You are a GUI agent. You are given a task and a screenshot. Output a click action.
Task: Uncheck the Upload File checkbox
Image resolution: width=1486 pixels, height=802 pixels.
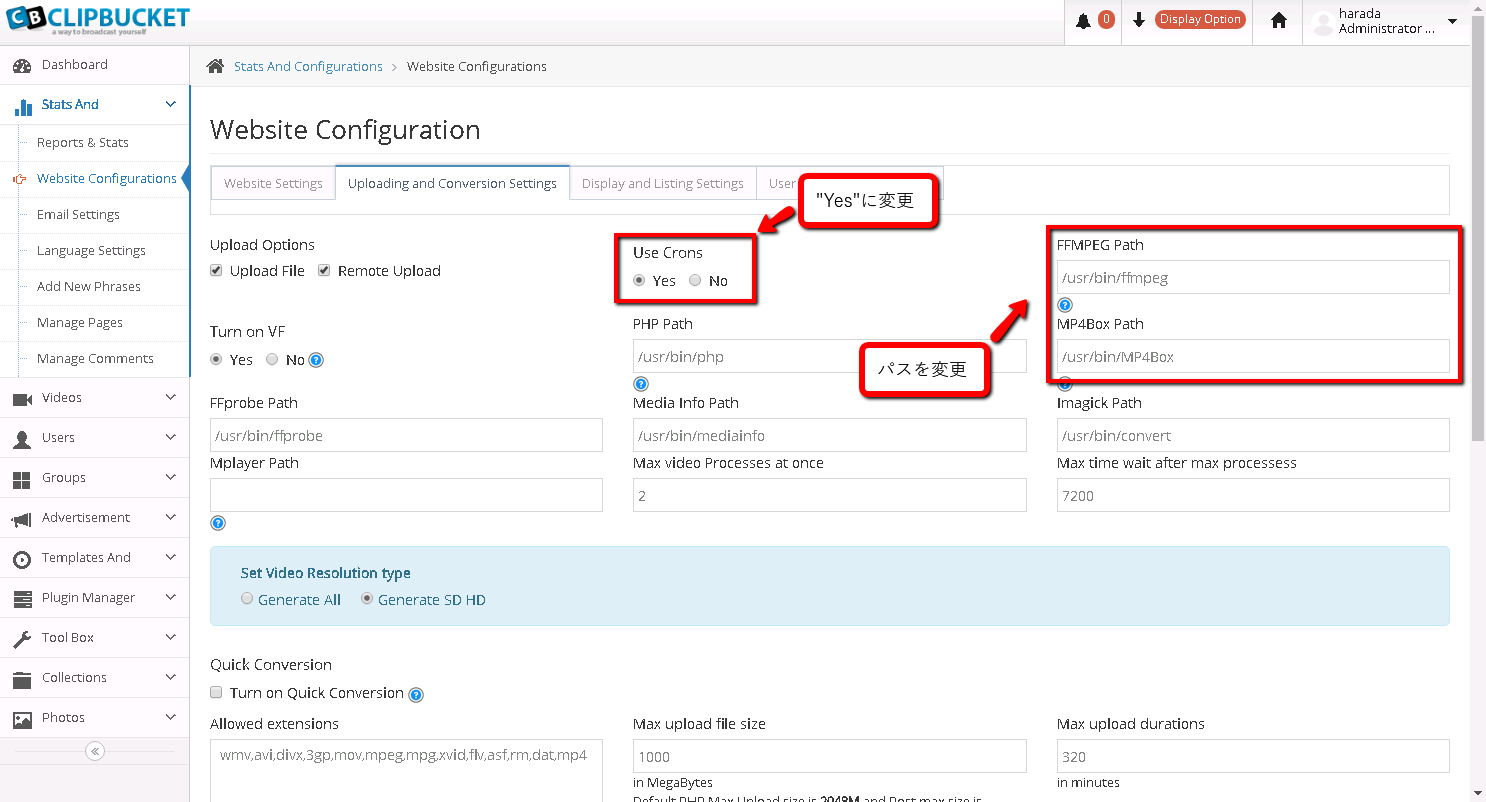pyautogui.click(x=217, y=271)
